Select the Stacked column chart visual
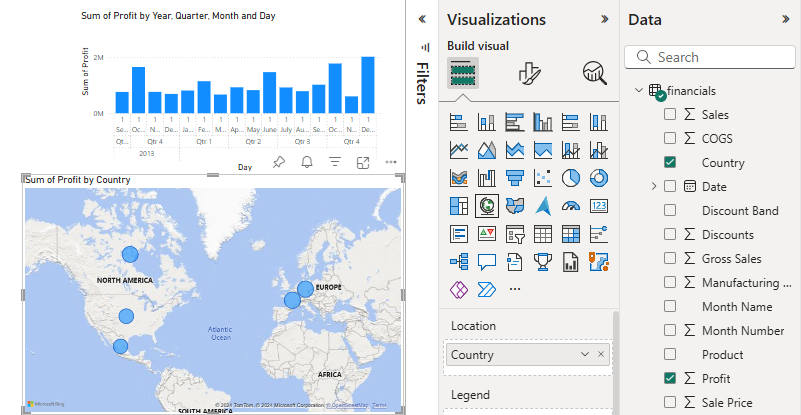Image resolution: width=801 pixels, height=415 pixels. tap(486, 123)
